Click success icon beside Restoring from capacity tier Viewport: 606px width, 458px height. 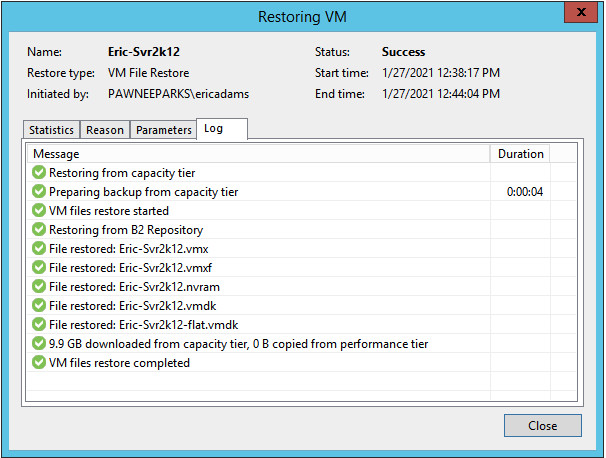pyautogui.click(x=39, y=172)
